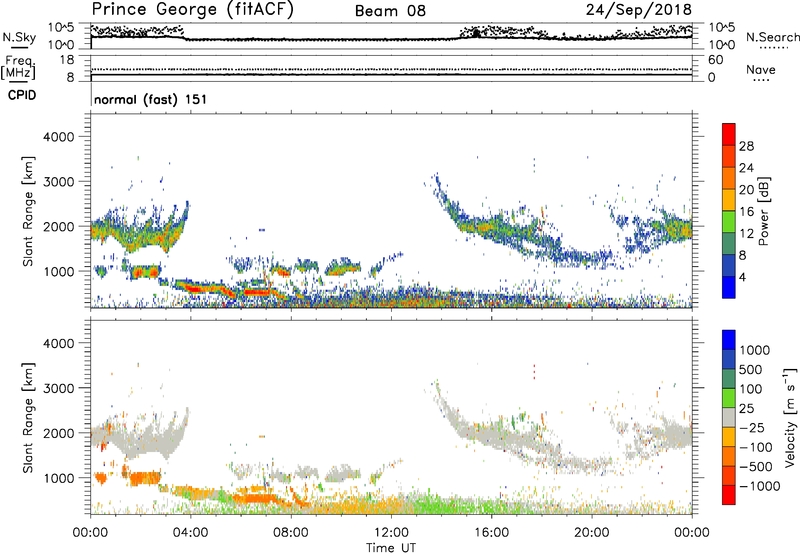800x554 pixels.
Task: Click the "04:00" time tick label
Action: [x=190, y=533]
